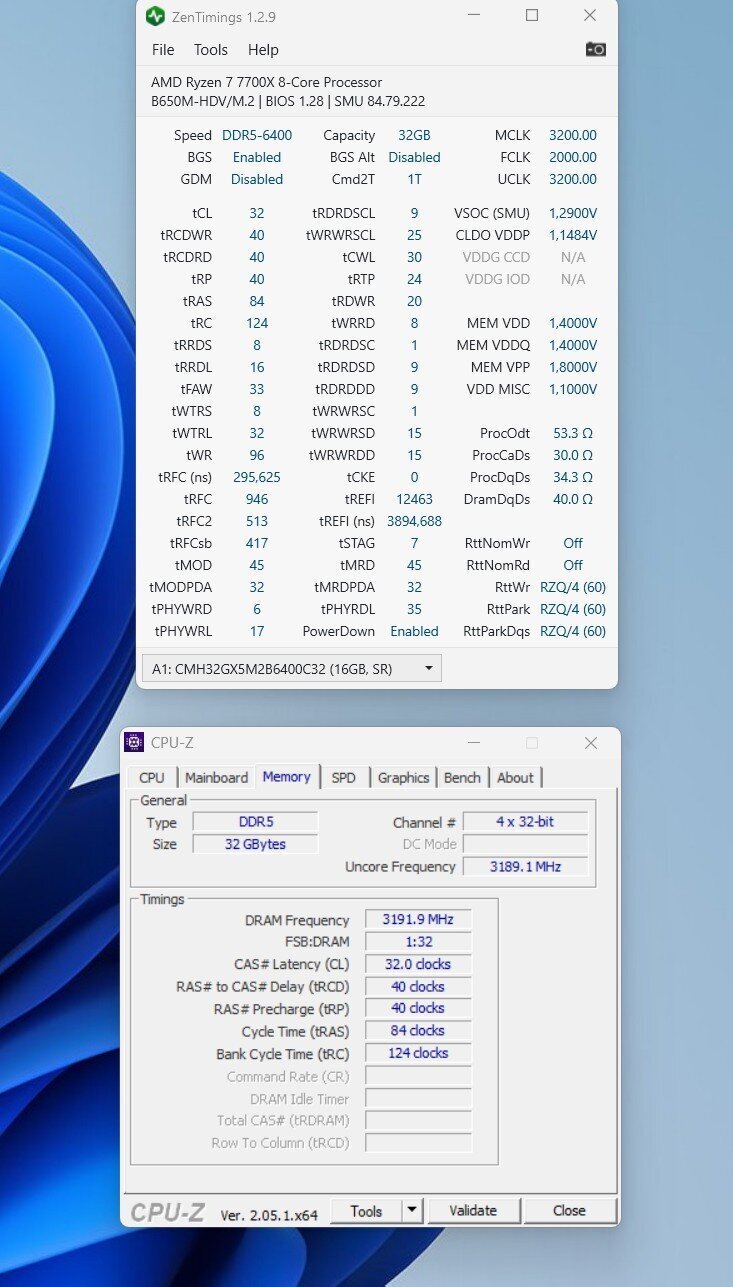Click the DRAM Frequency 3191.9 MHz field
Screen dimensions: 733x1287
[417, 920]
